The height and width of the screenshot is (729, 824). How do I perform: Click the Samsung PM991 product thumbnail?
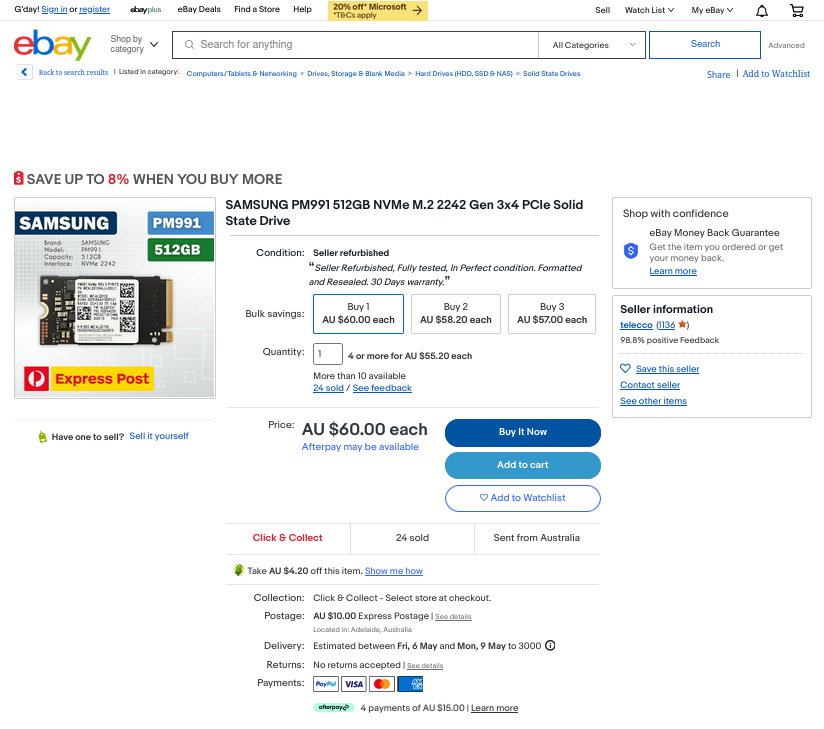115,298
